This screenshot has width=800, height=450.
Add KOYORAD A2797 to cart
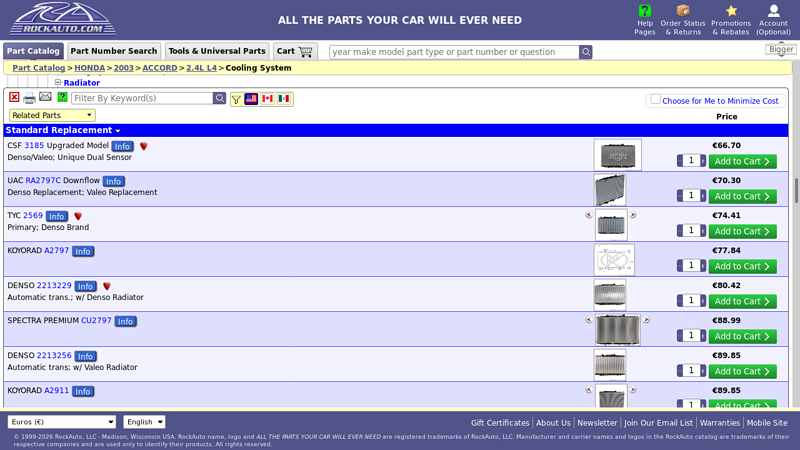click(x=742, y=266)
